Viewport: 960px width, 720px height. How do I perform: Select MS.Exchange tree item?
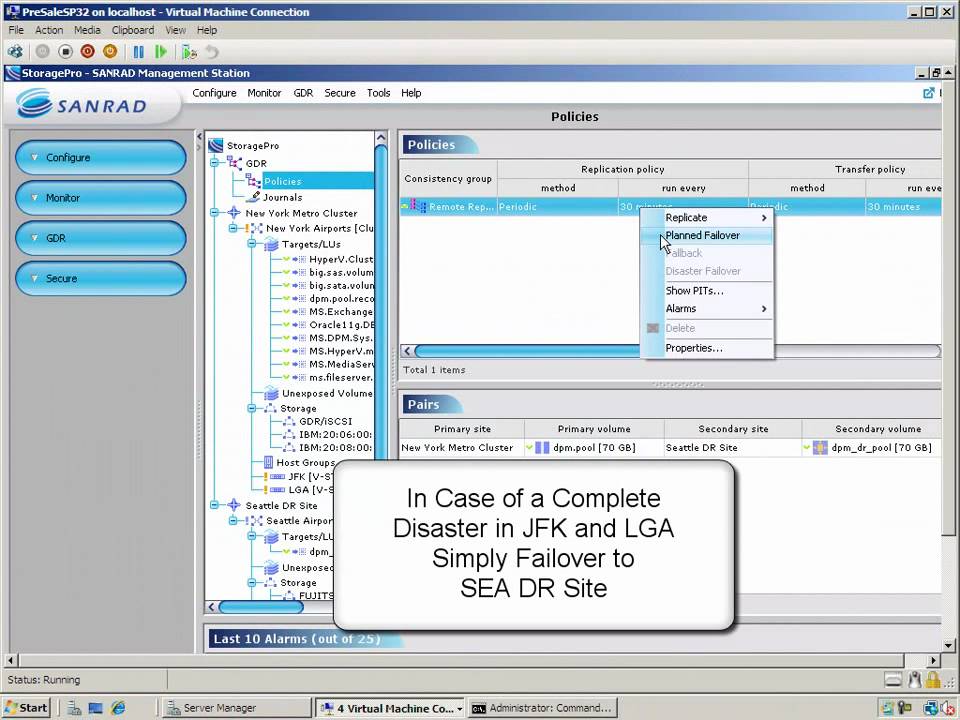(x=341, y=312)
